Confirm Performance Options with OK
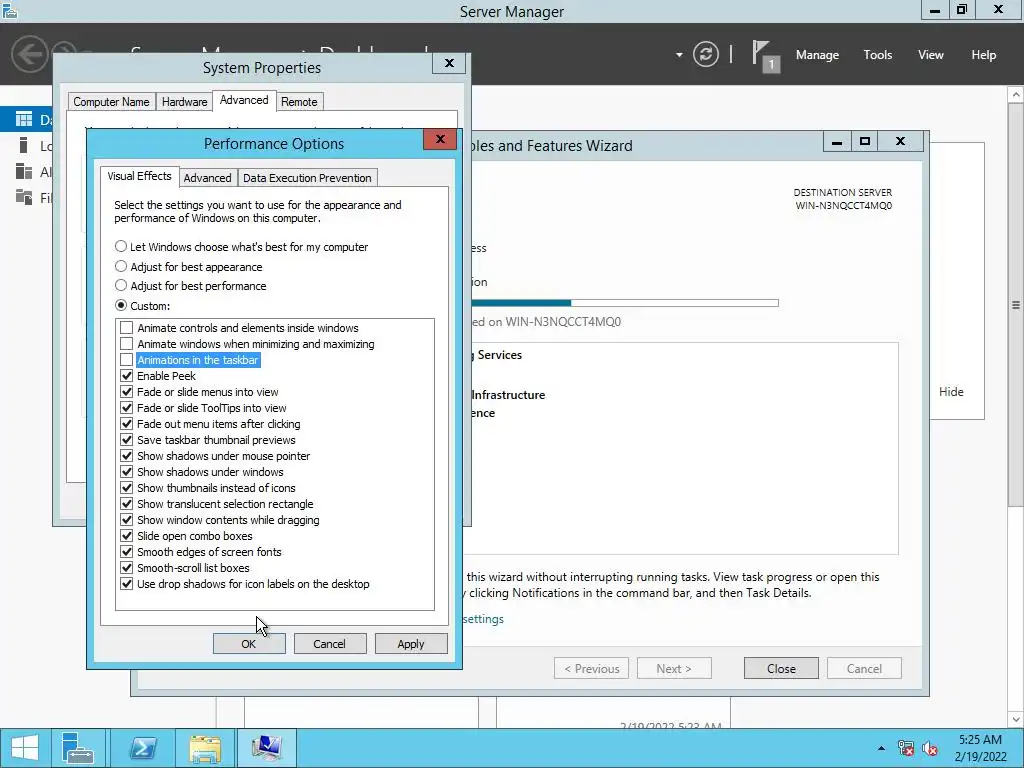 [x=249, y=644]
